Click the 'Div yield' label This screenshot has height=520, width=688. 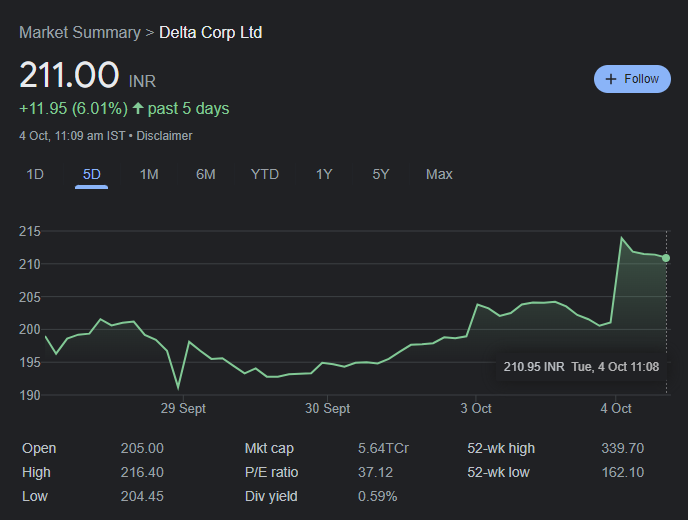pyautogui.click(x=271, y=496)
